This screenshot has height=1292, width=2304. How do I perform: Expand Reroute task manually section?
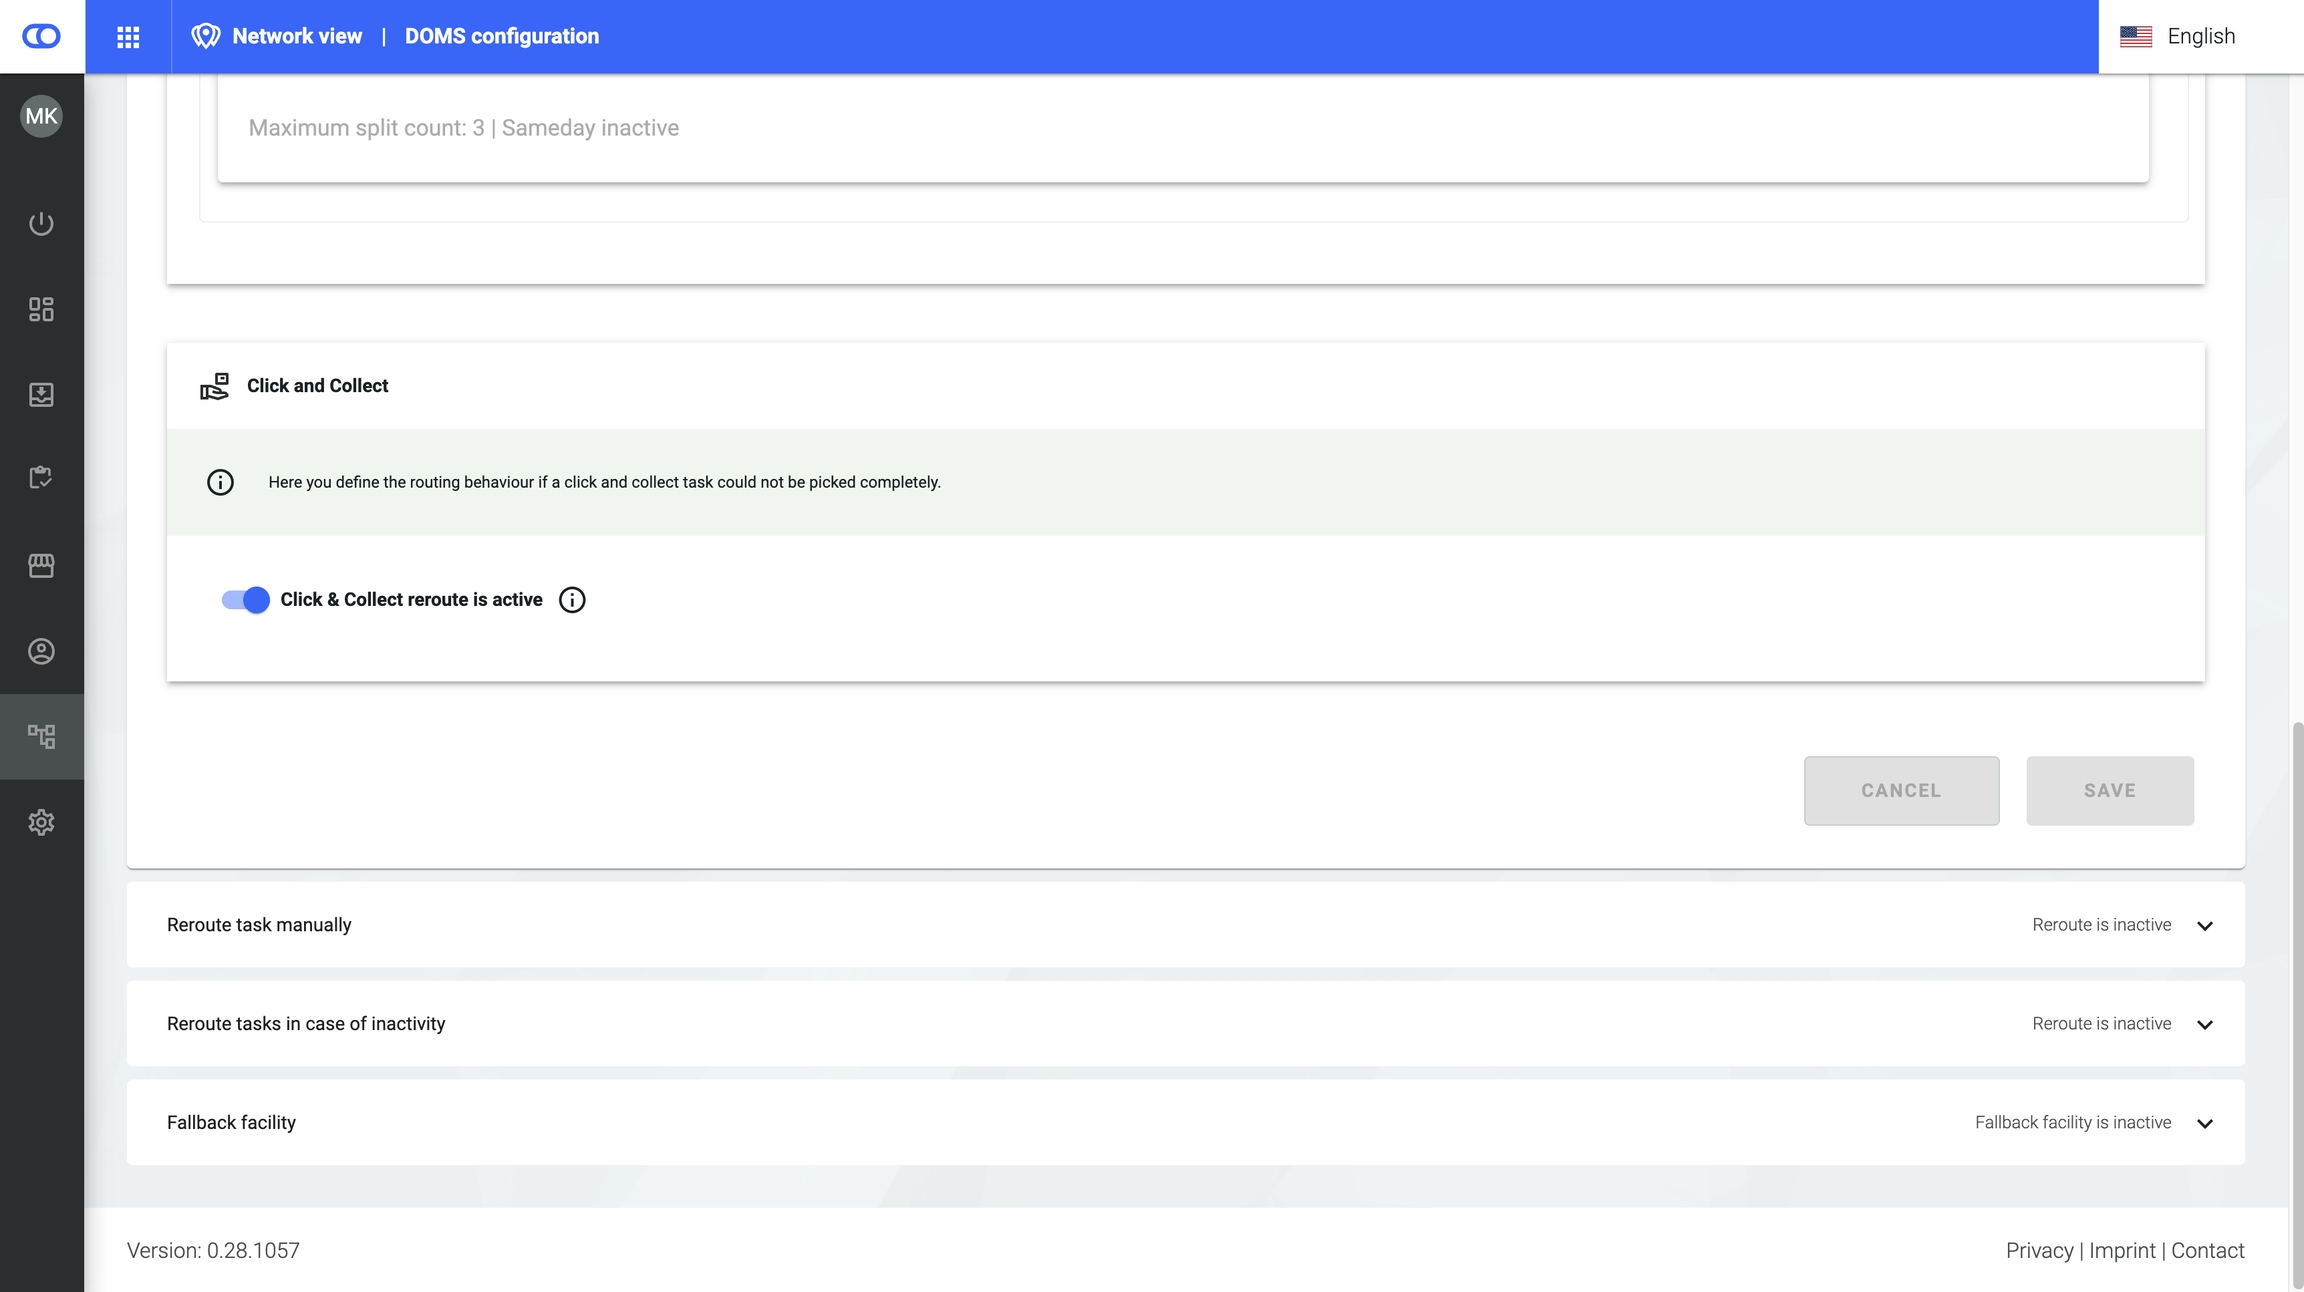[2204, 925]
